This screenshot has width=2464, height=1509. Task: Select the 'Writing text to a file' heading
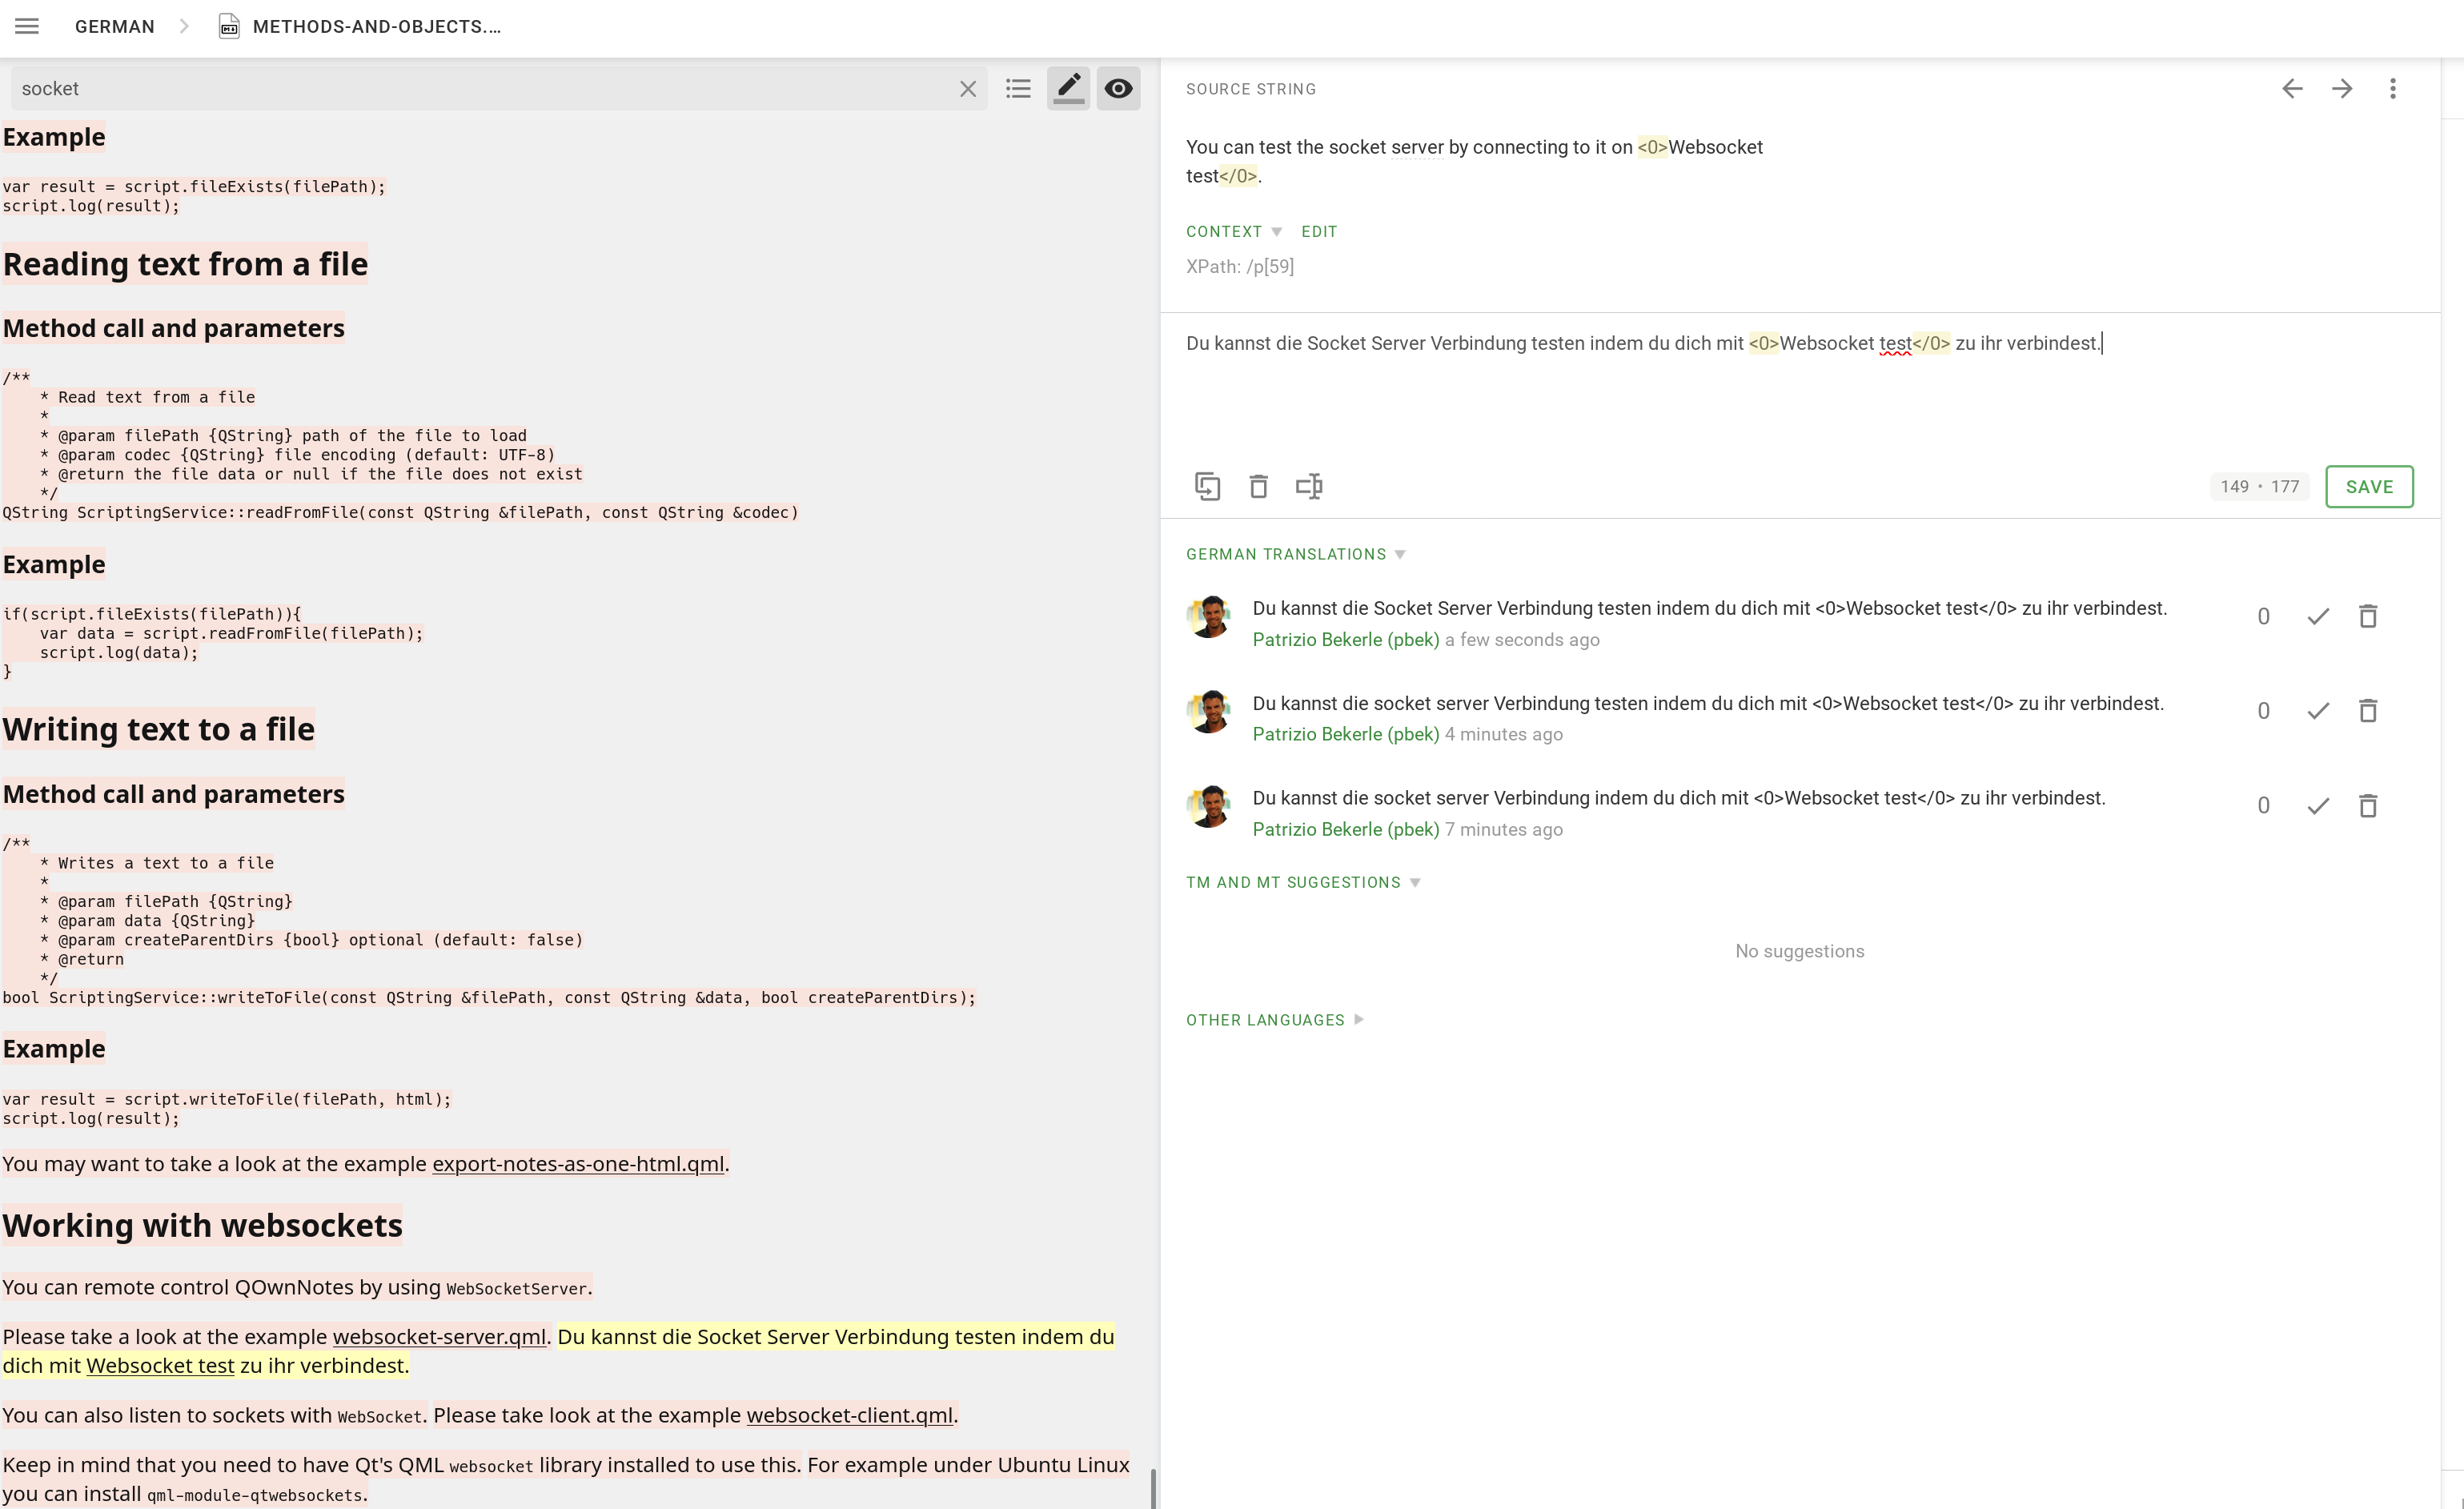[x=159, y=730]
